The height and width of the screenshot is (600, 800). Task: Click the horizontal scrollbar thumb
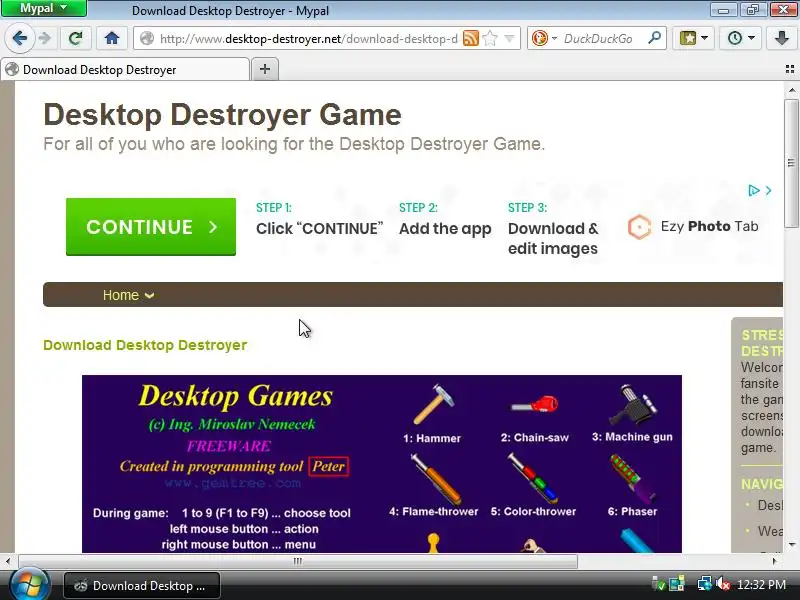(298, 561)
